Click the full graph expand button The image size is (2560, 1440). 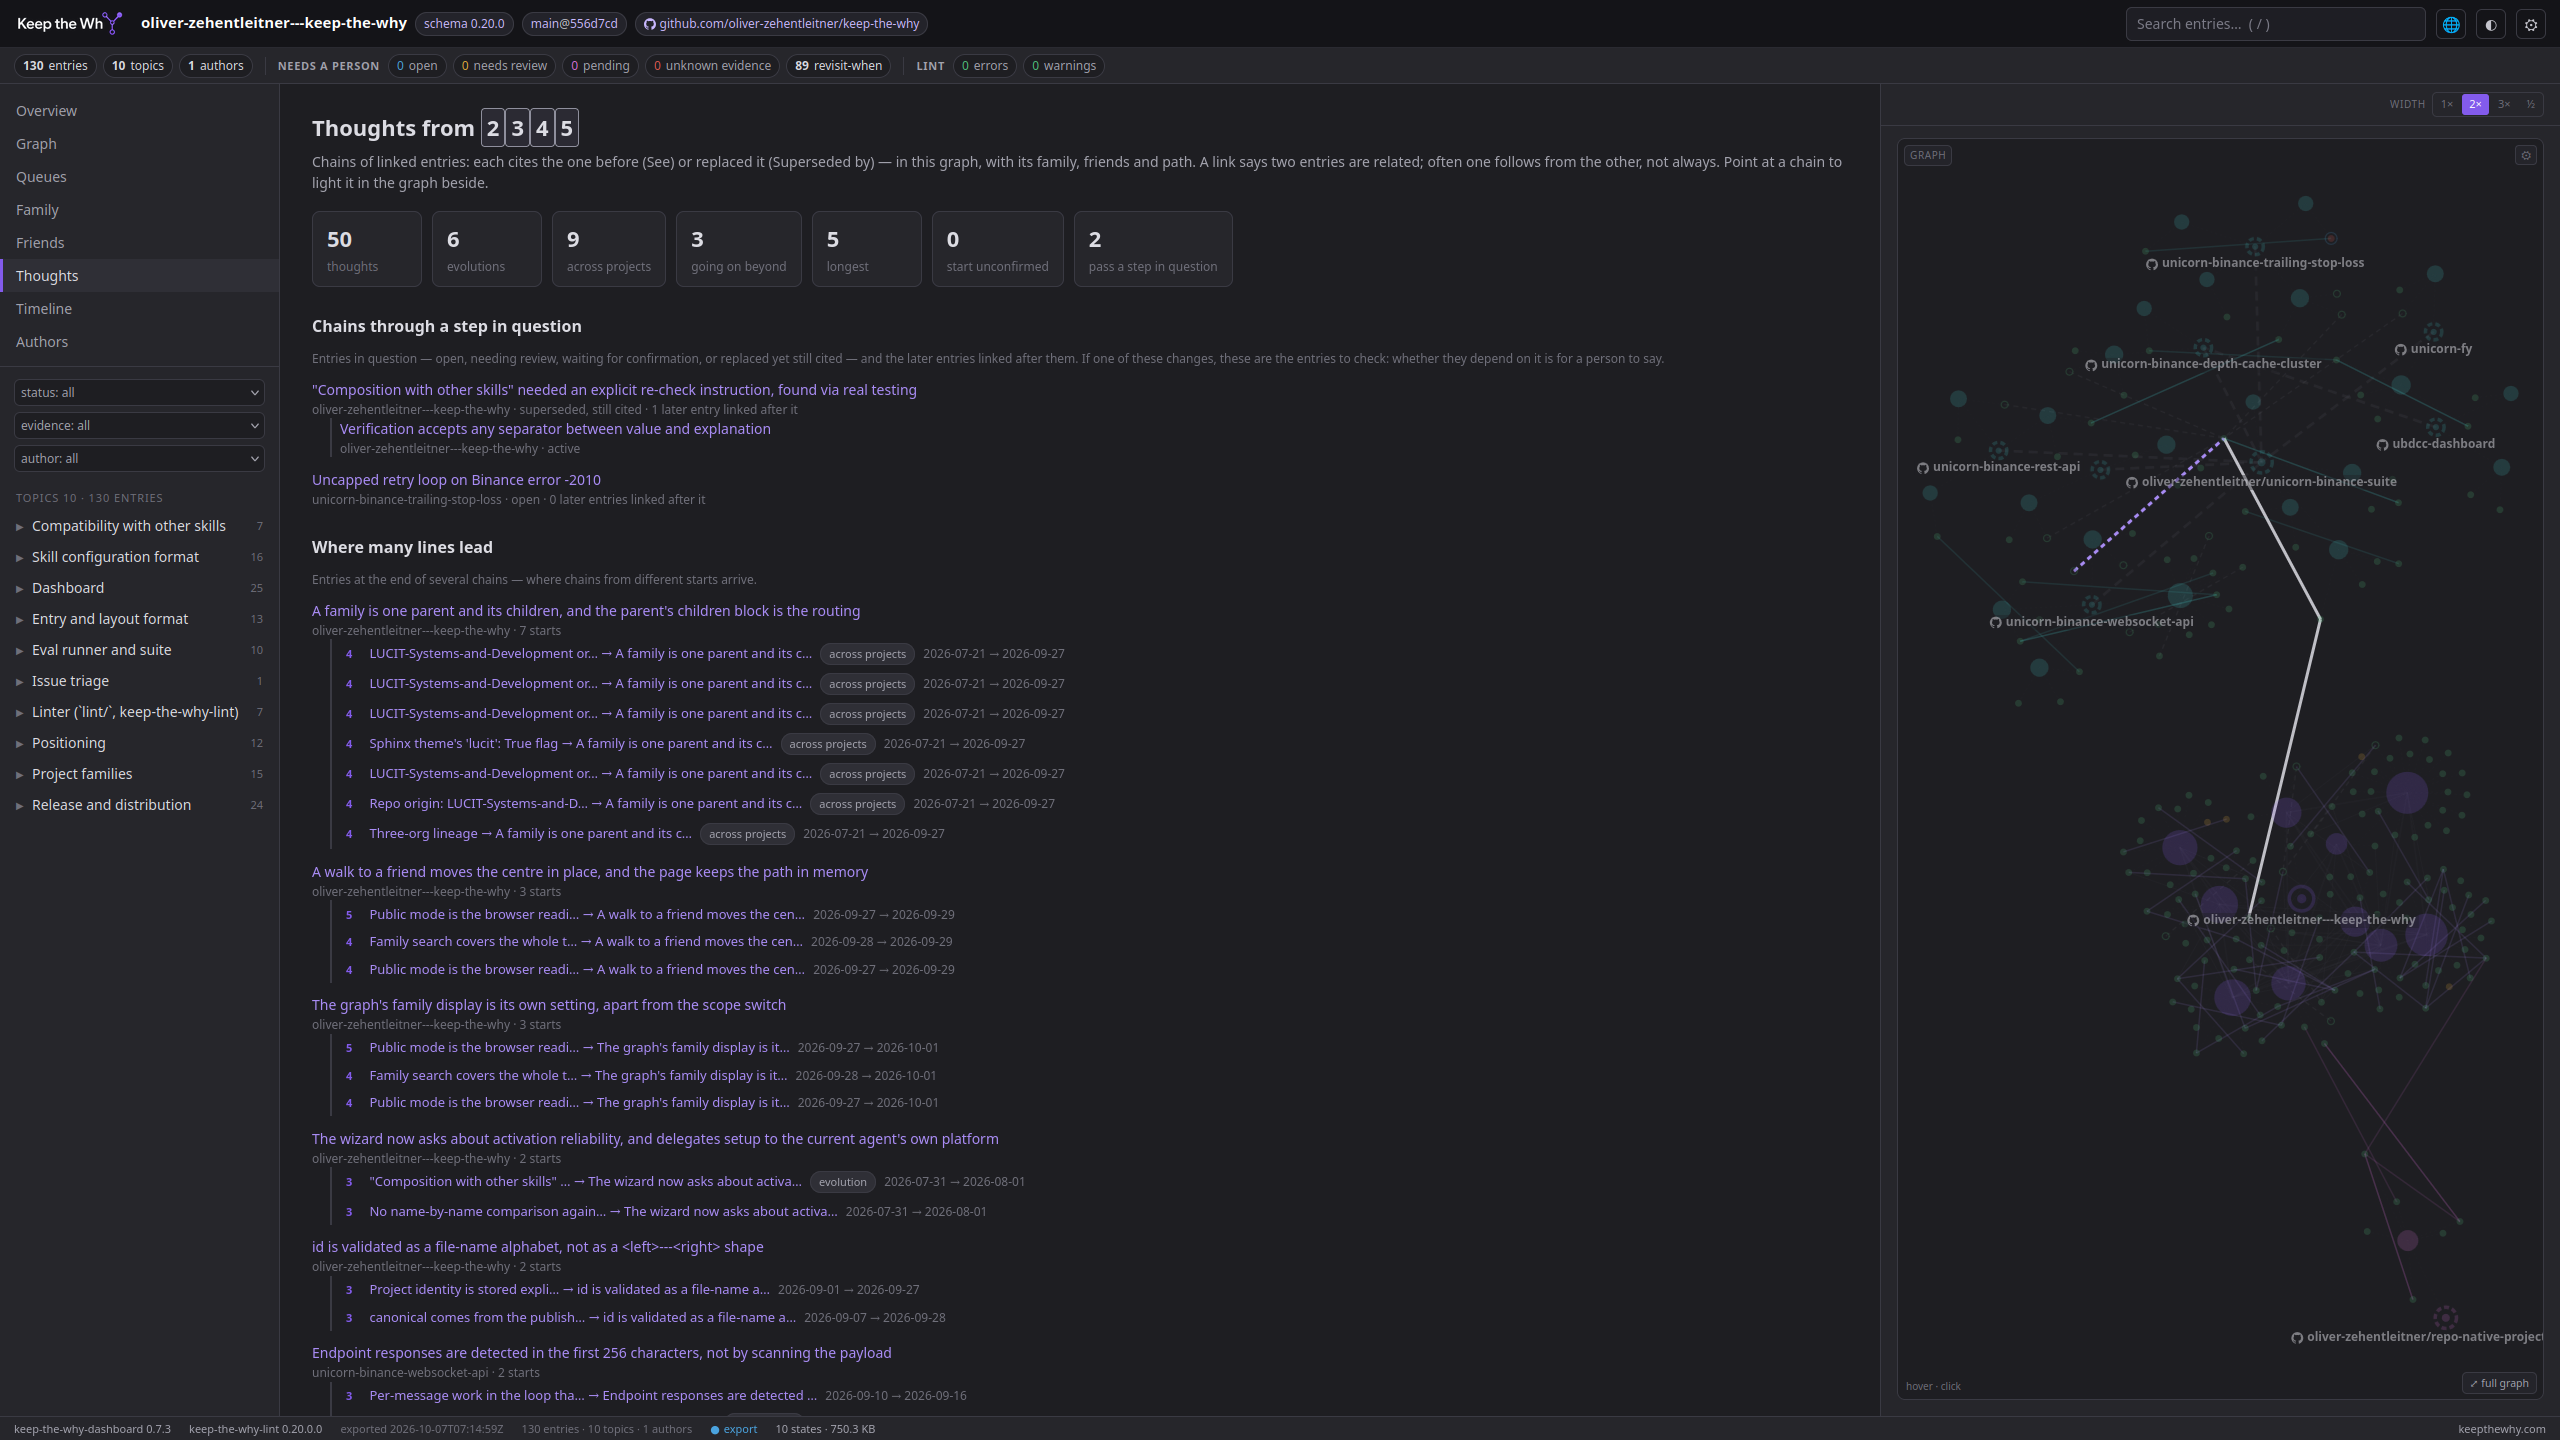point(2499,1383)
